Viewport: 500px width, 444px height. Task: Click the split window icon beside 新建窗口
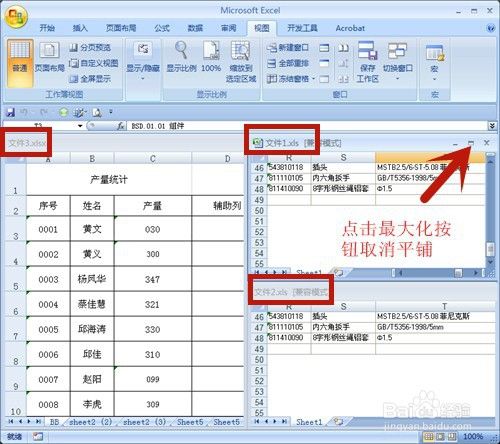pyautogui.click(x=324, y=48)
